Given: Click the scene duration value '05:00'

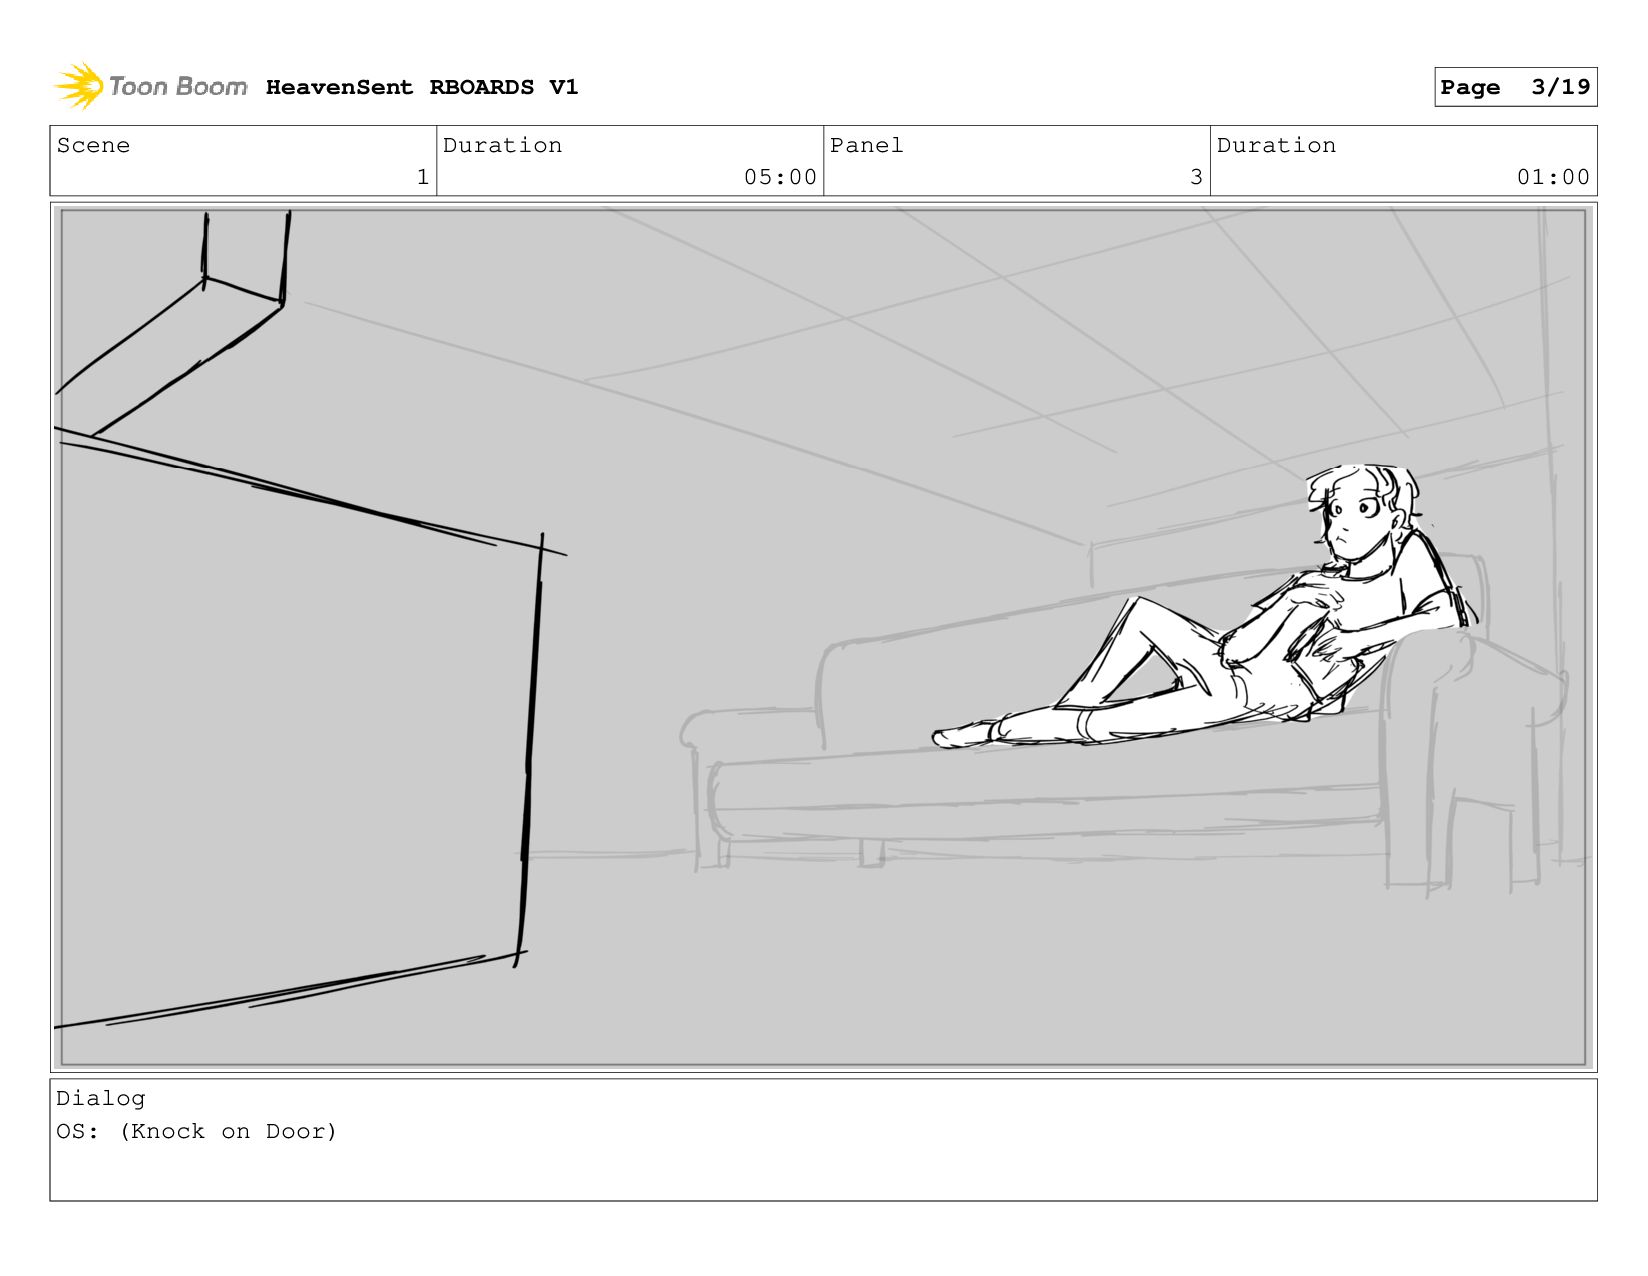Looking at the screenshot, I should [780, 177].
